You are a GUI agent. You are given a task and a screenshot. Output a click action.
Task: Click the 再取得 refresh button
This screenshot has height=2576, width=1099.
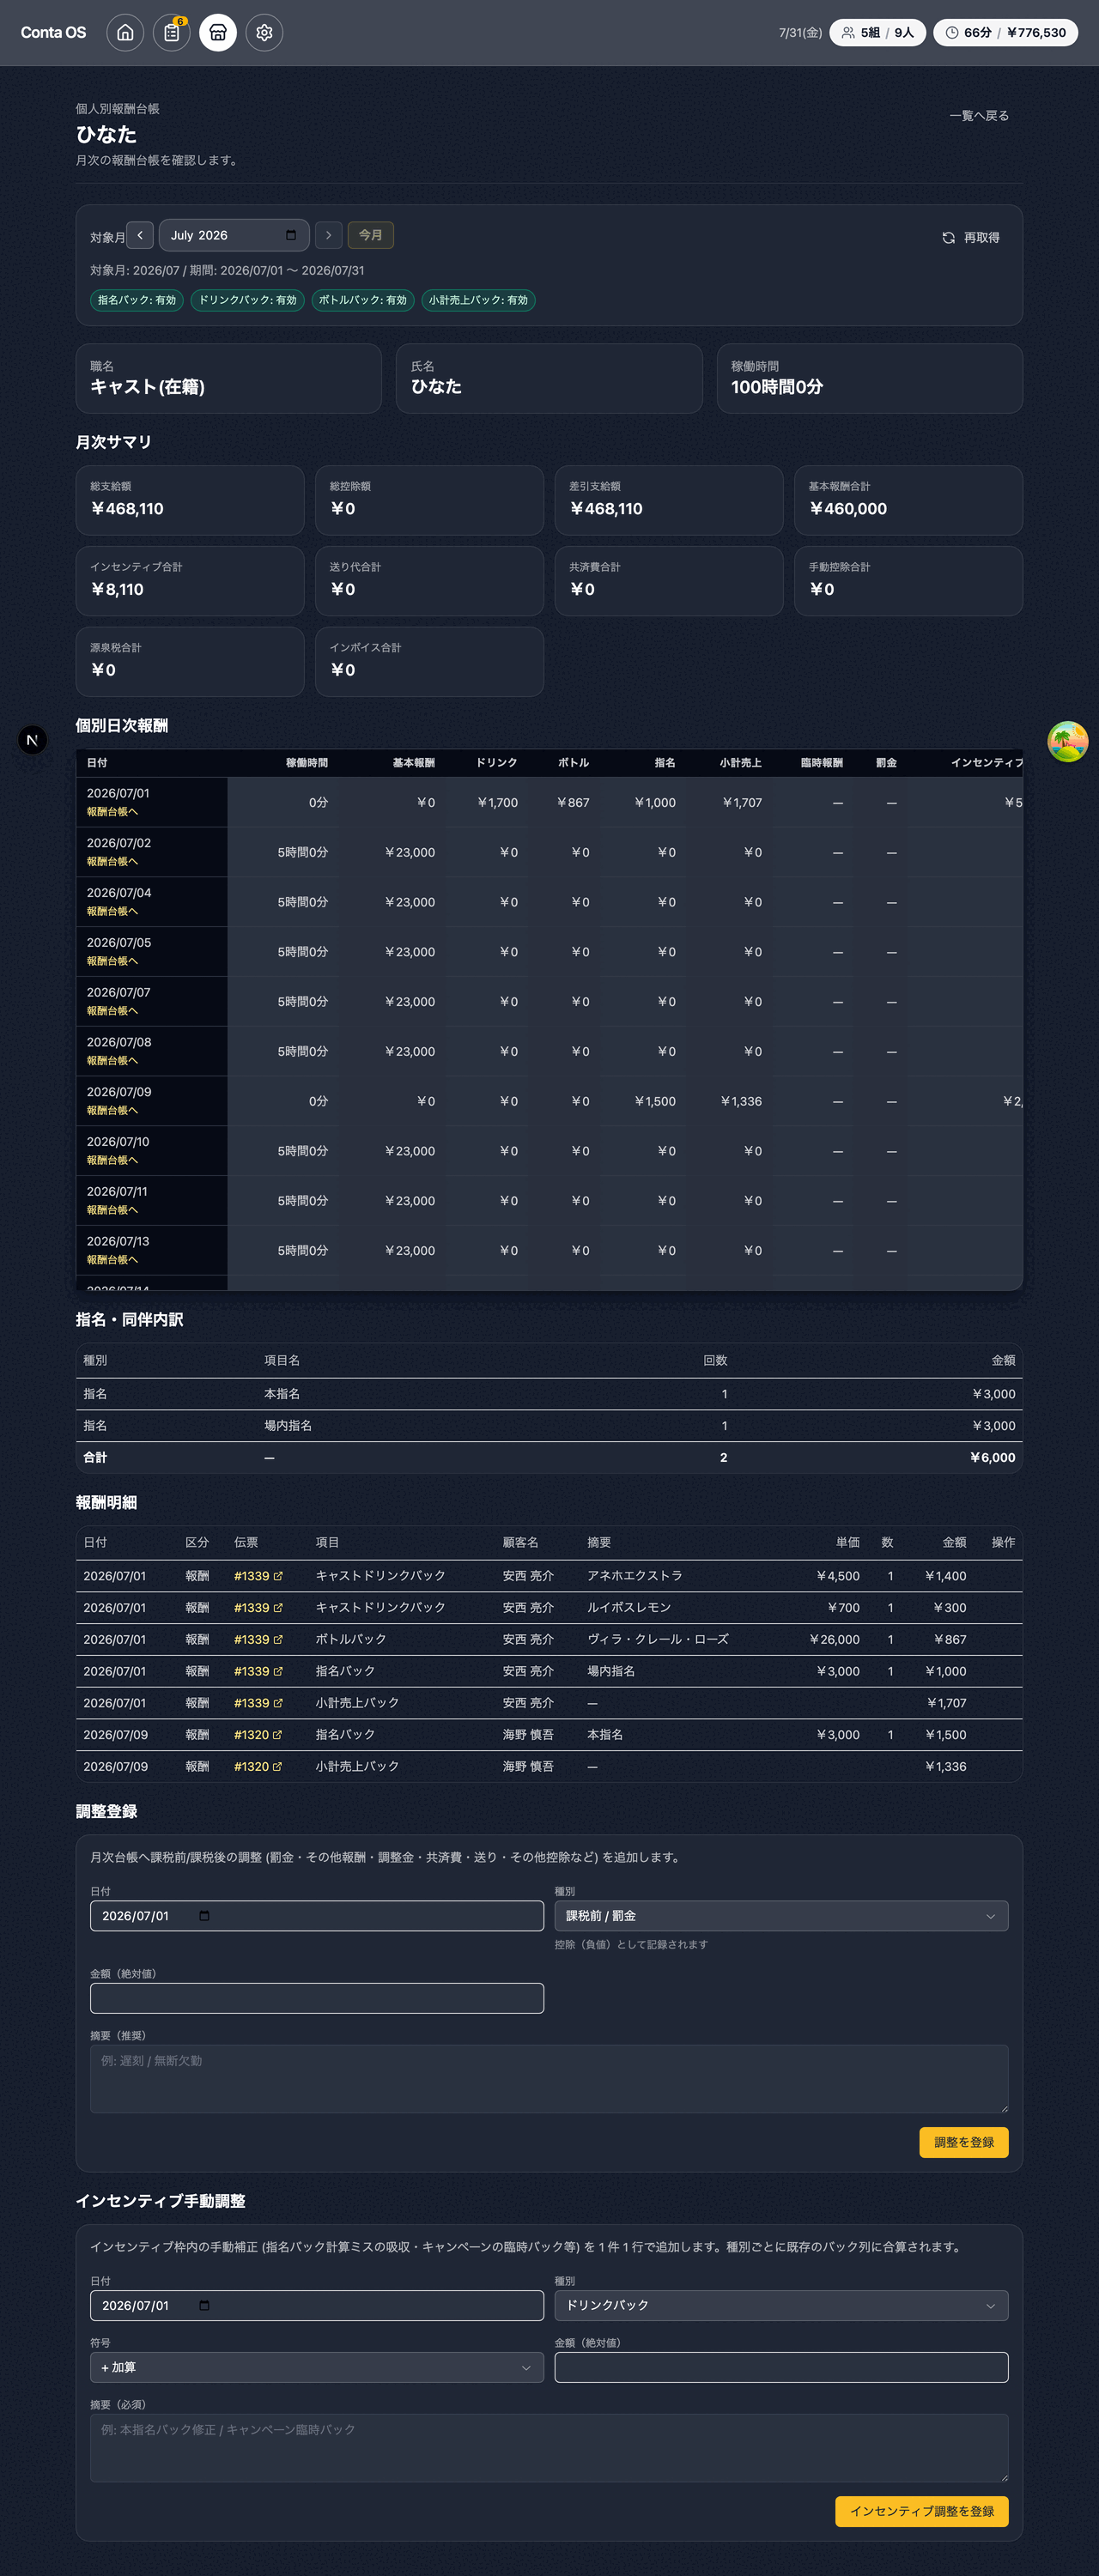coord(970,238)
